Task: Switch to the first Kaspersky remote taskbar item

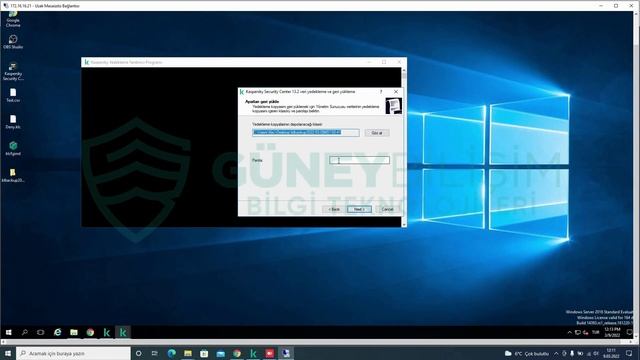Action: [x=107, y=333]
